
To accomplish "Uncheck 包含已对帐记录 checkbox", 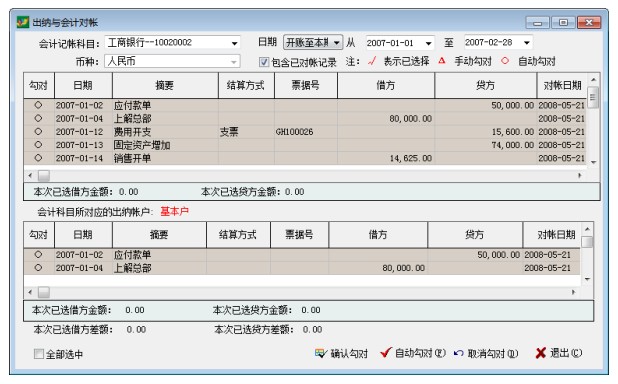I will tap(264, 62).
